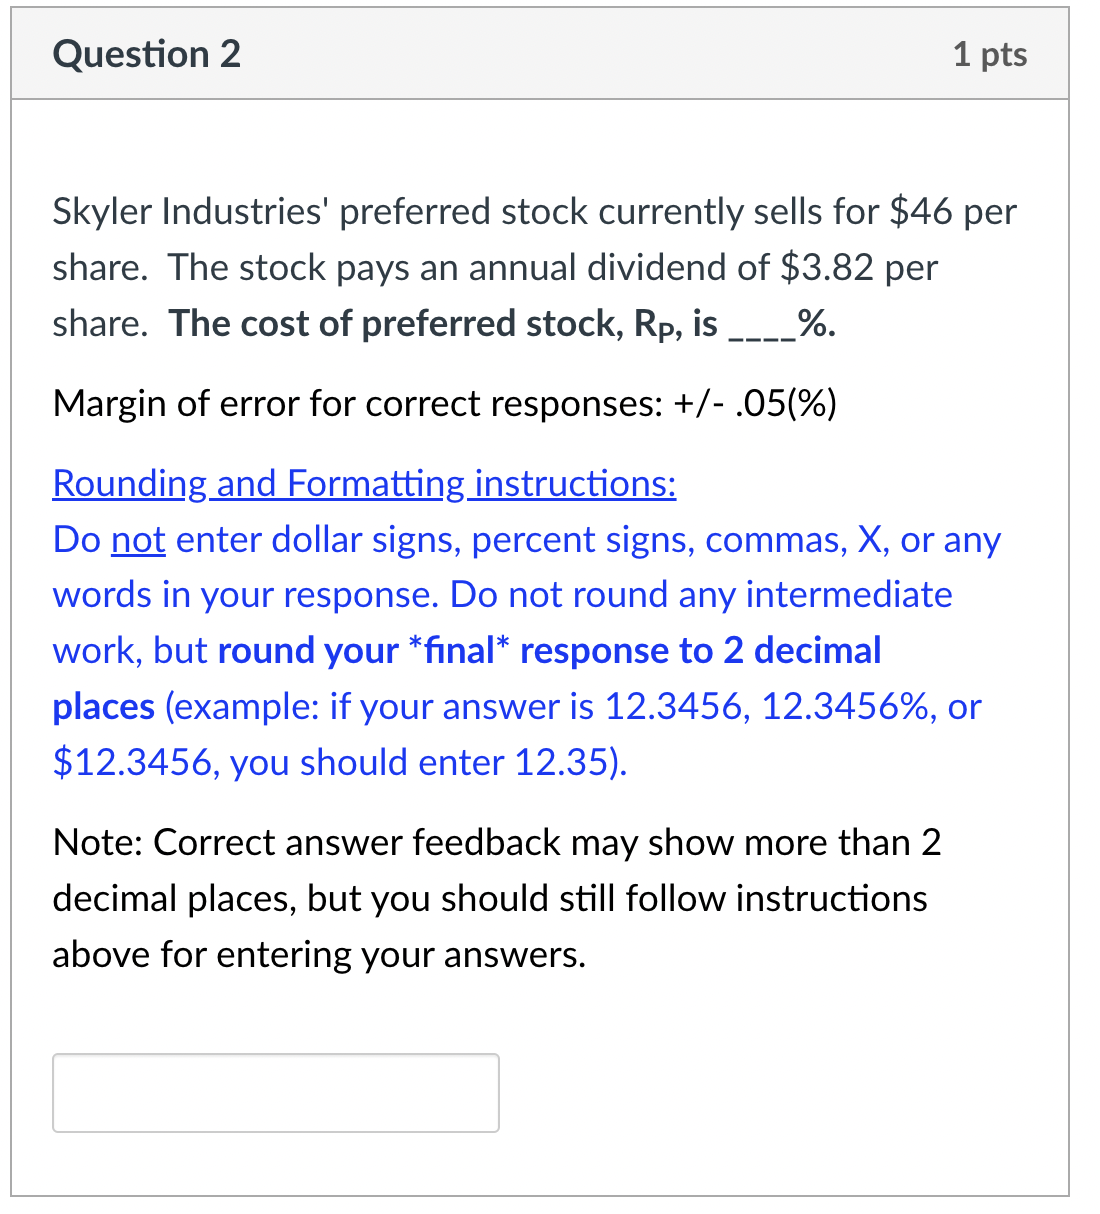Click the question header bar
This screenshot has width=1100, height=1214.
(x=550, y=54)
